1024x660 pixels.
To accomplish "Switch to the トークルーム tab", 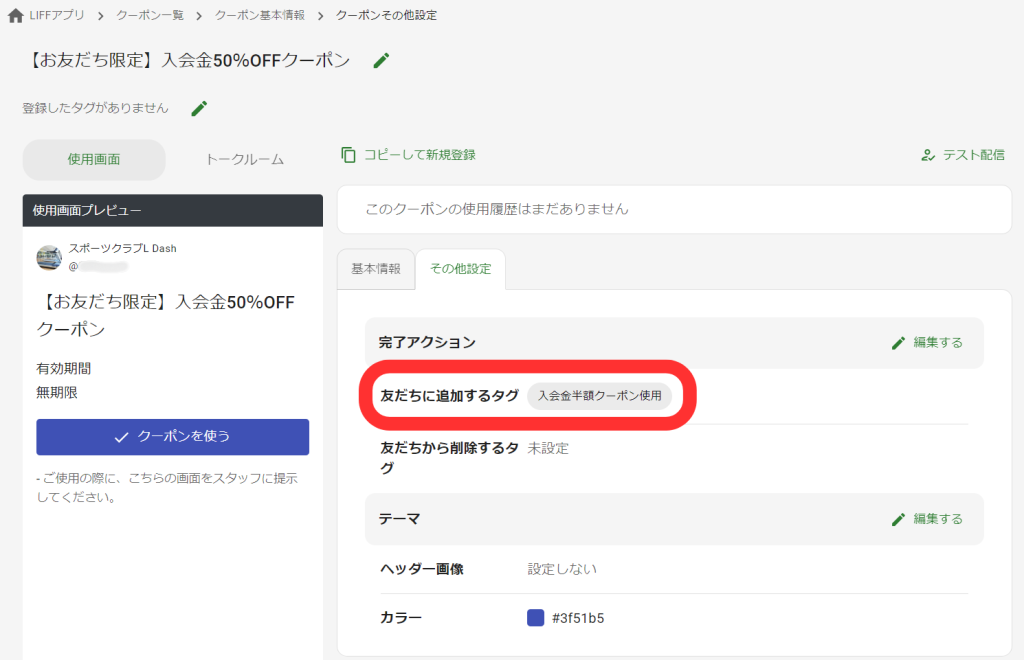I will pyautogui.click(x=243, y=159).
